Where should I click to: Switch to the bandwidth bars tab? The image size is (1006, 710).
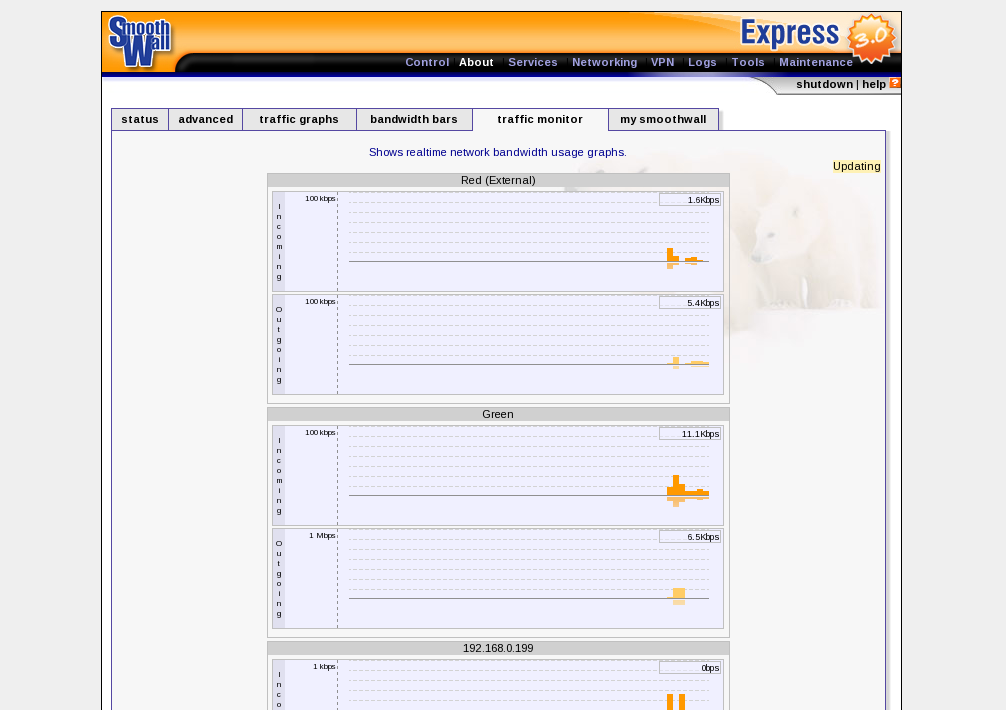(414, 119)
